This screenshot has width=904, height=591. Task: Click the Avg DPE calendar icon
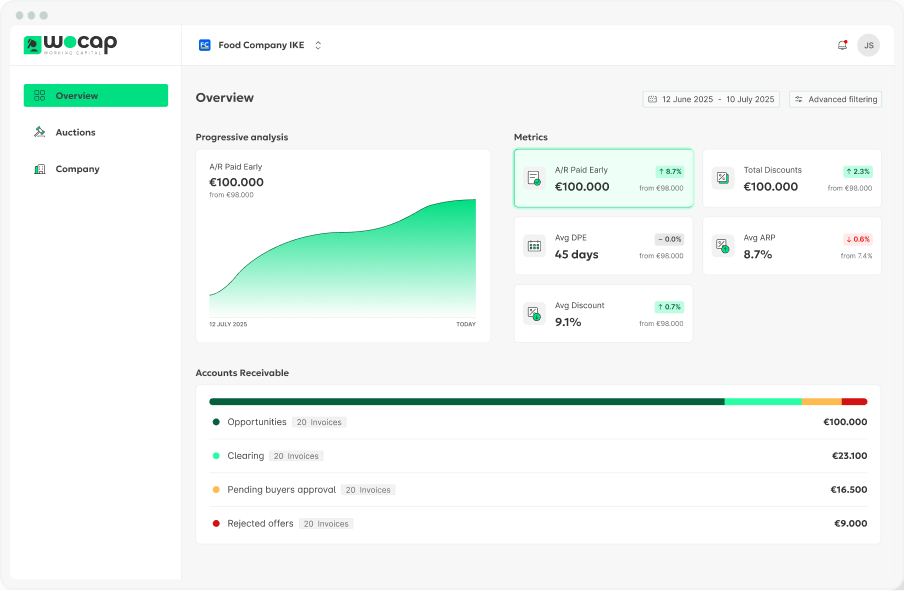click(x=534, y=246)
